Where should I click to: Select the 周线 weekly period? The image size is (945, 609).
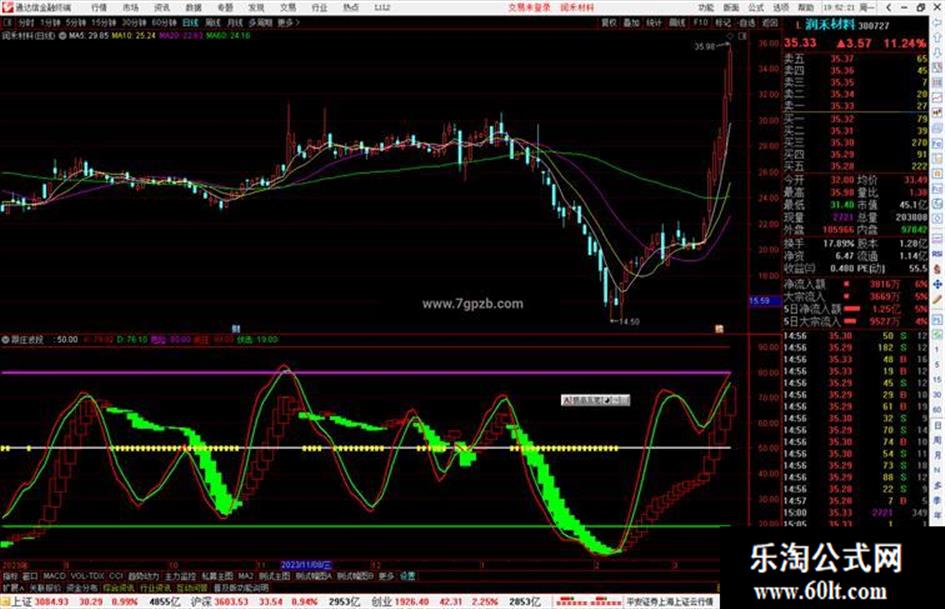213,22
